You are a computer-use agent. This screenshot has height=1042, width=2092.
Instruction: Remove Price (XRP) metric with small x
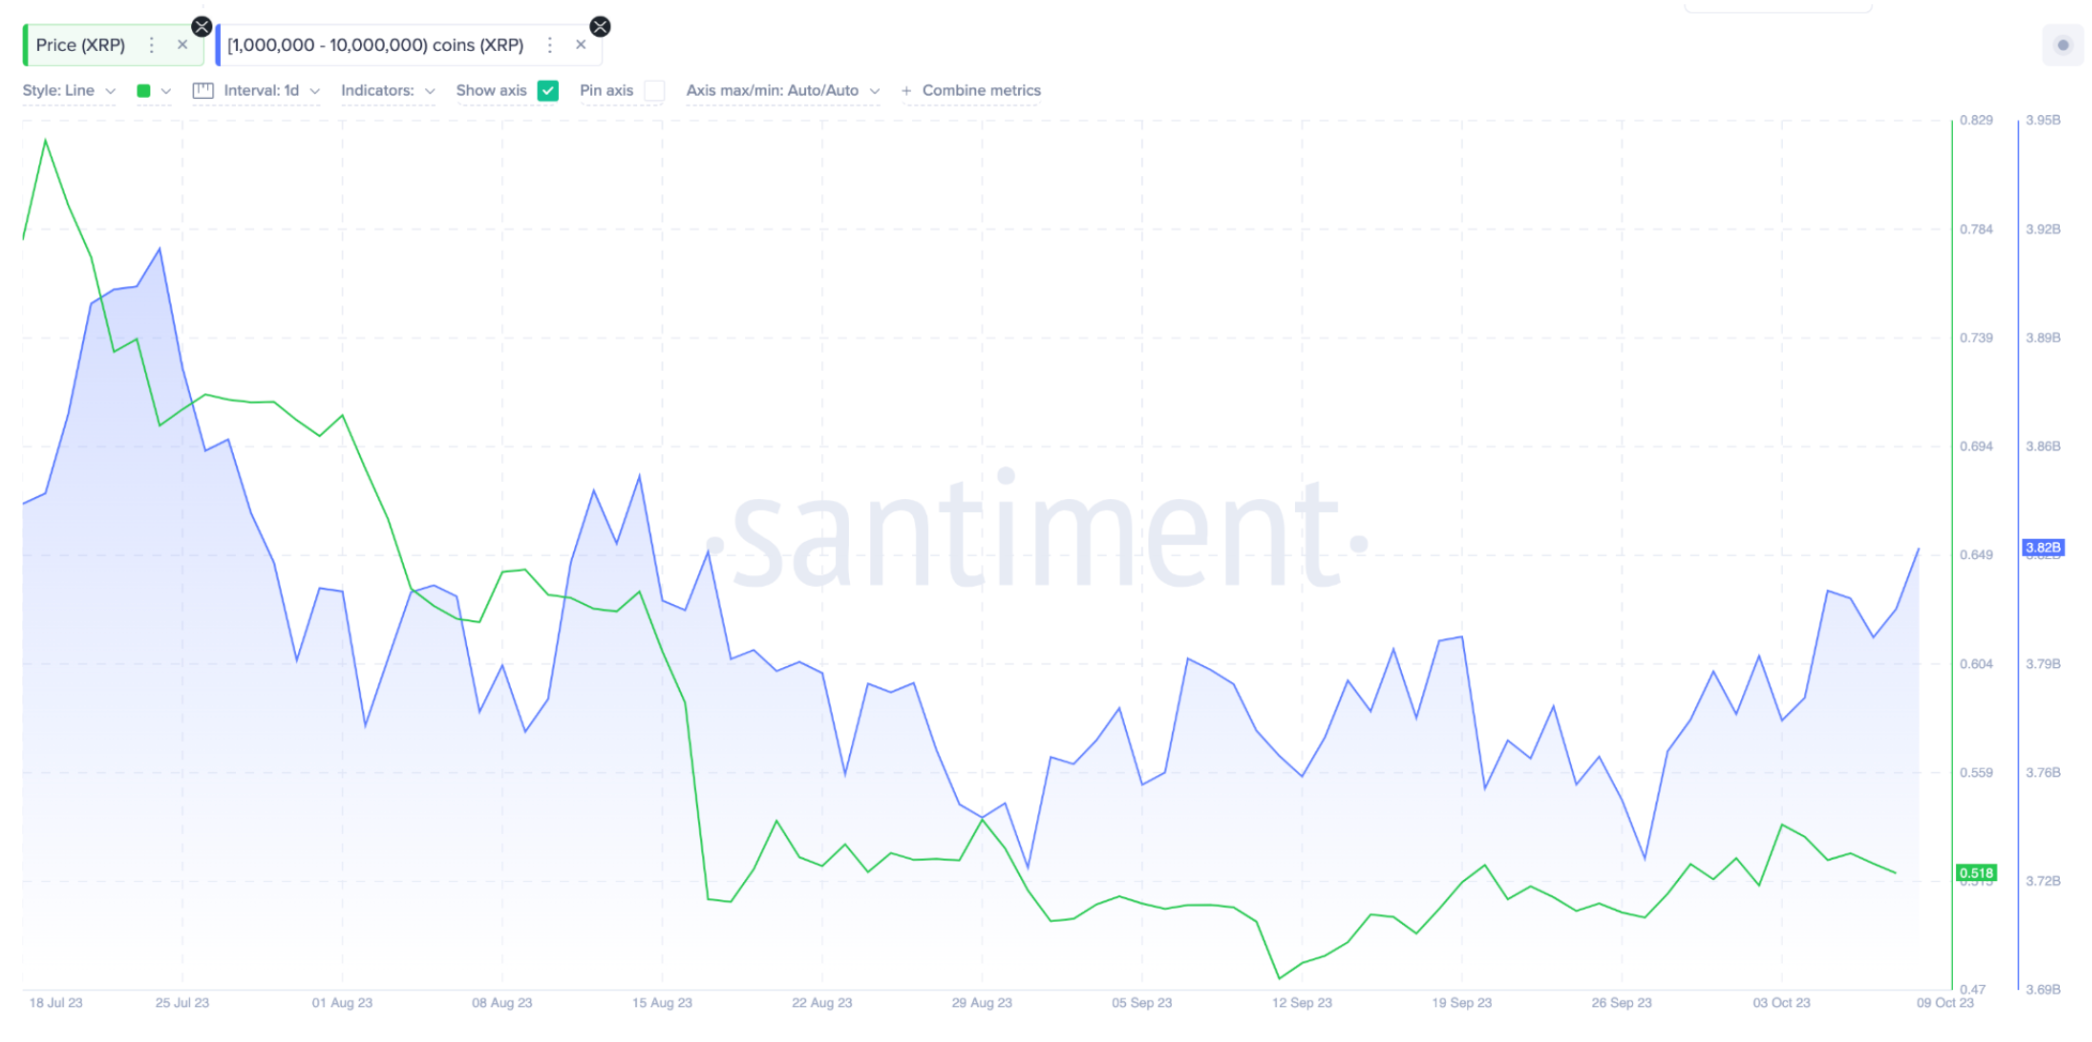182,45
